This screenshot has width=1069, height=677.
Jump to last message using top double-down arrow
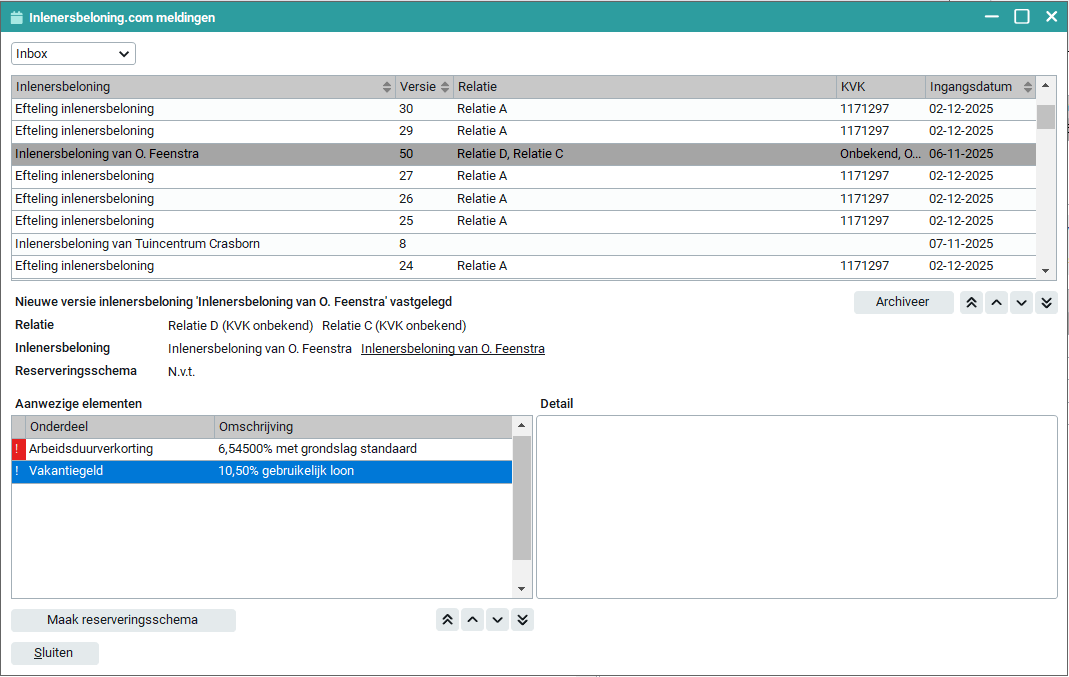tap(1047, 303)
